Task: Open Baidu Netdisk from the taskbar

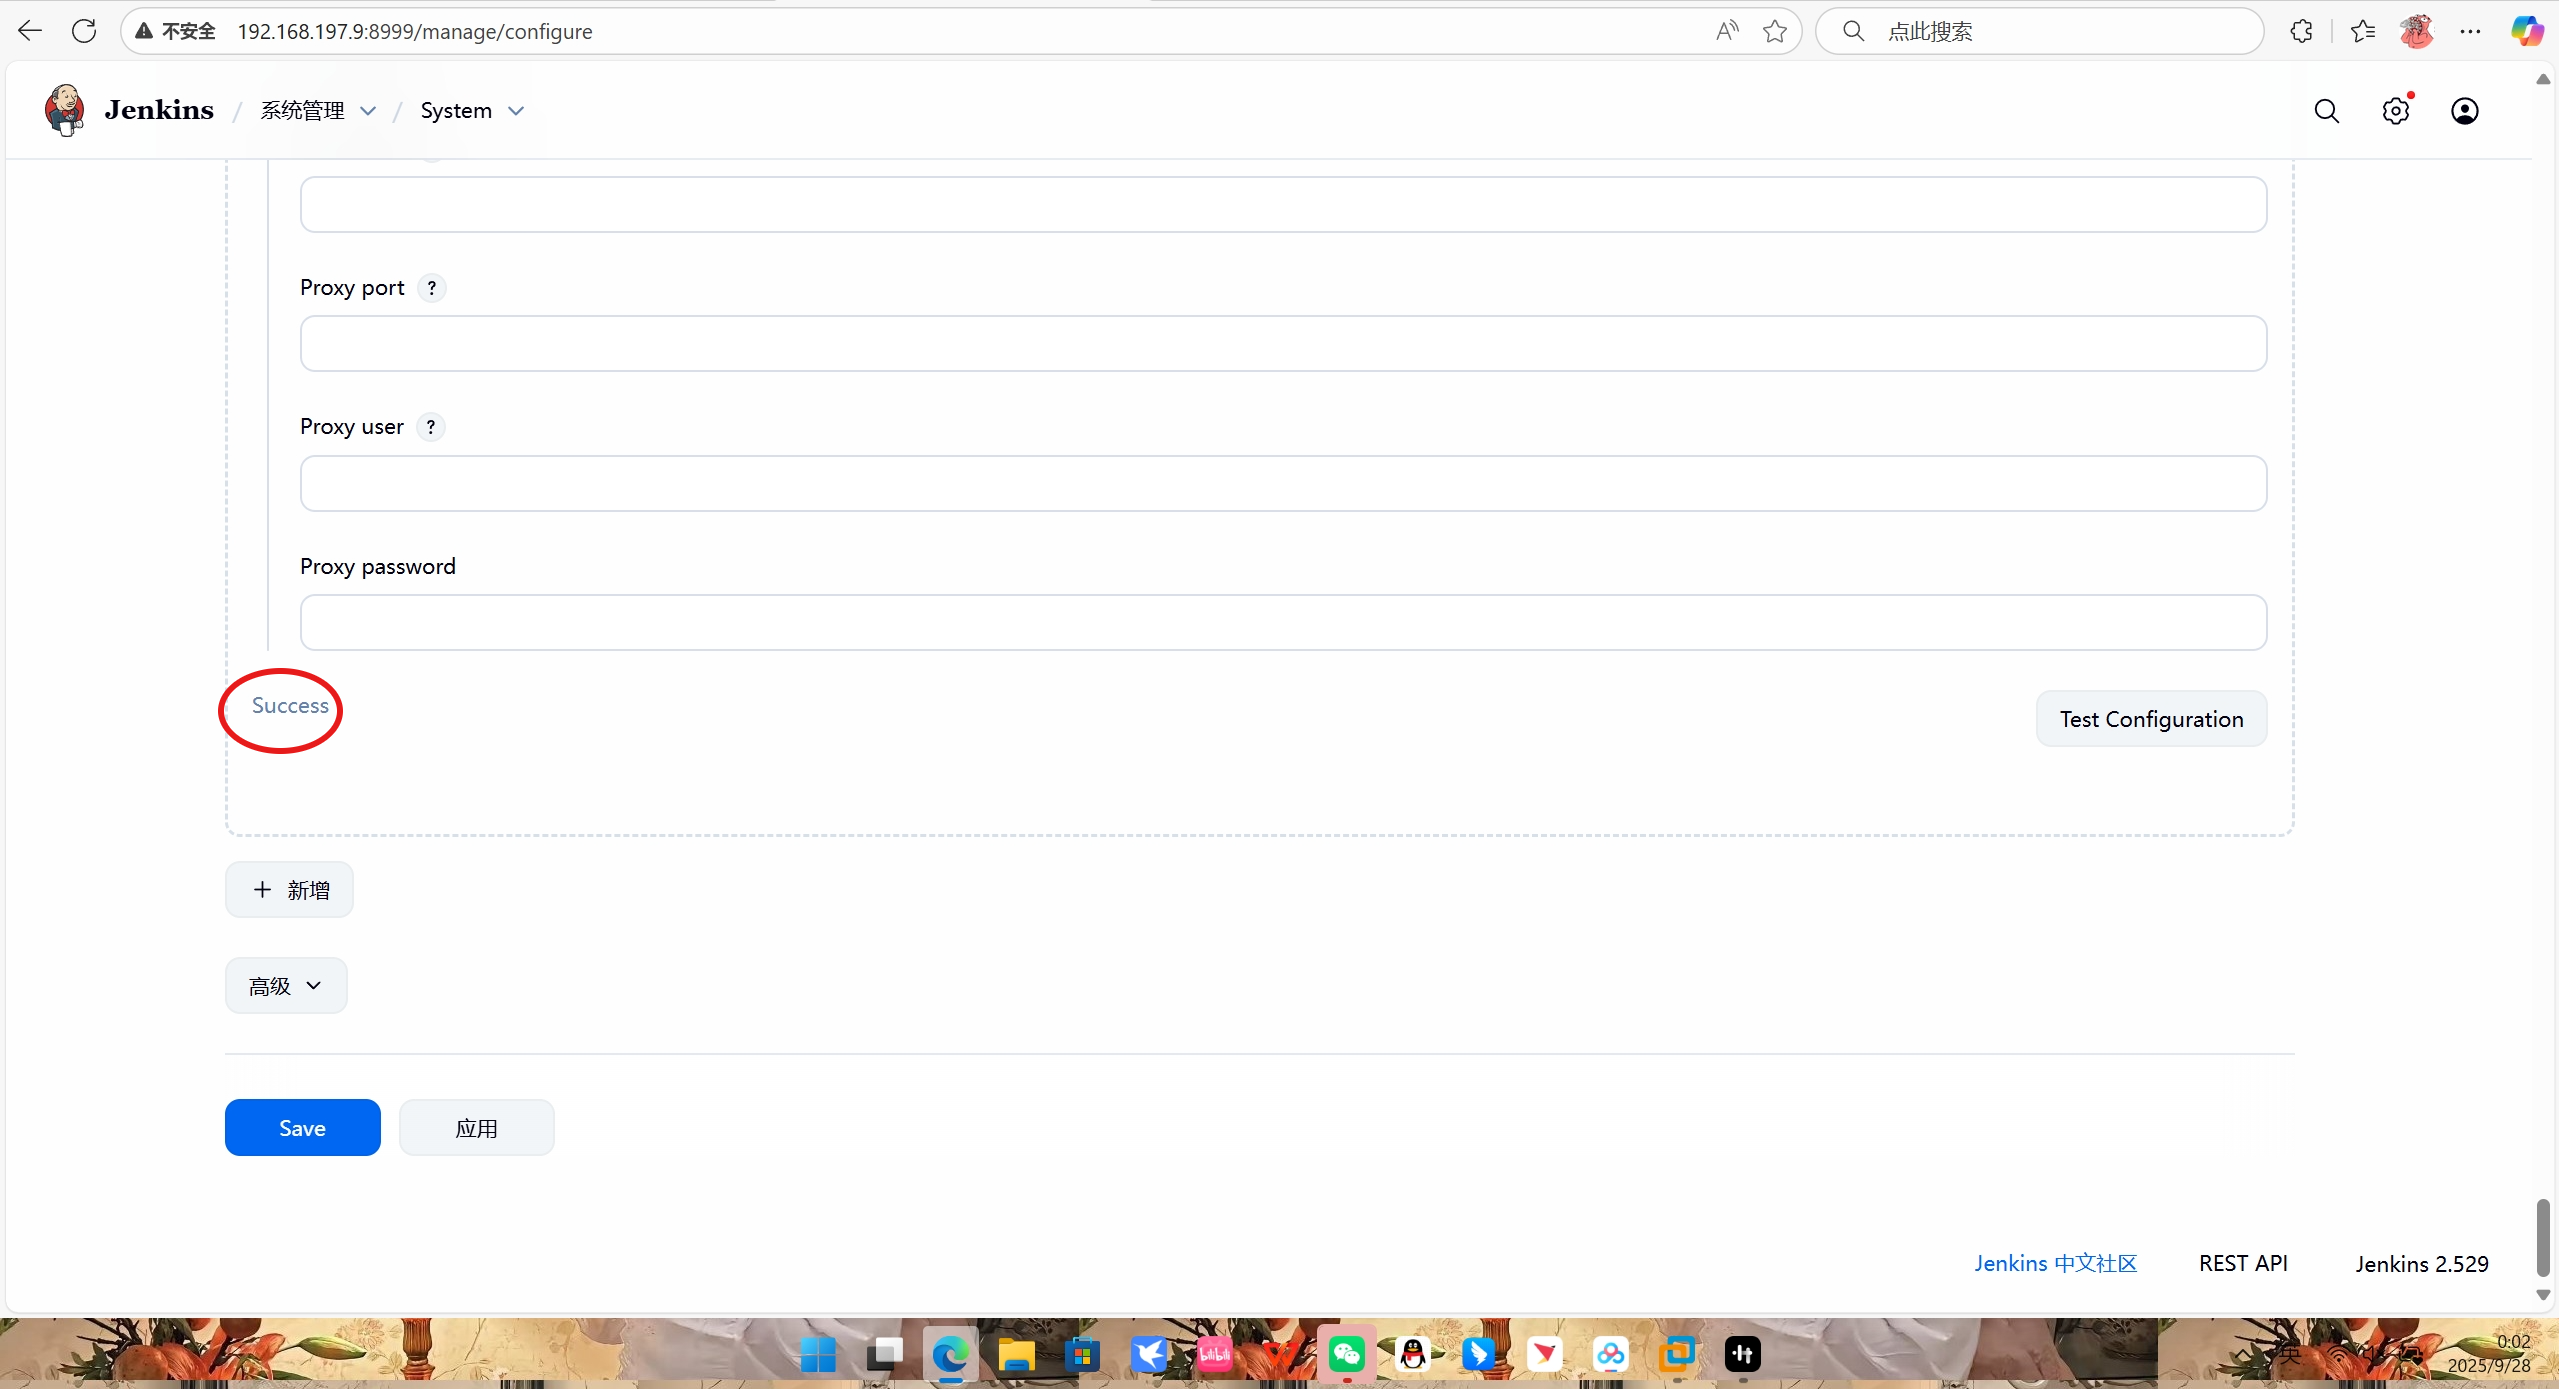Action: 1610,1354
